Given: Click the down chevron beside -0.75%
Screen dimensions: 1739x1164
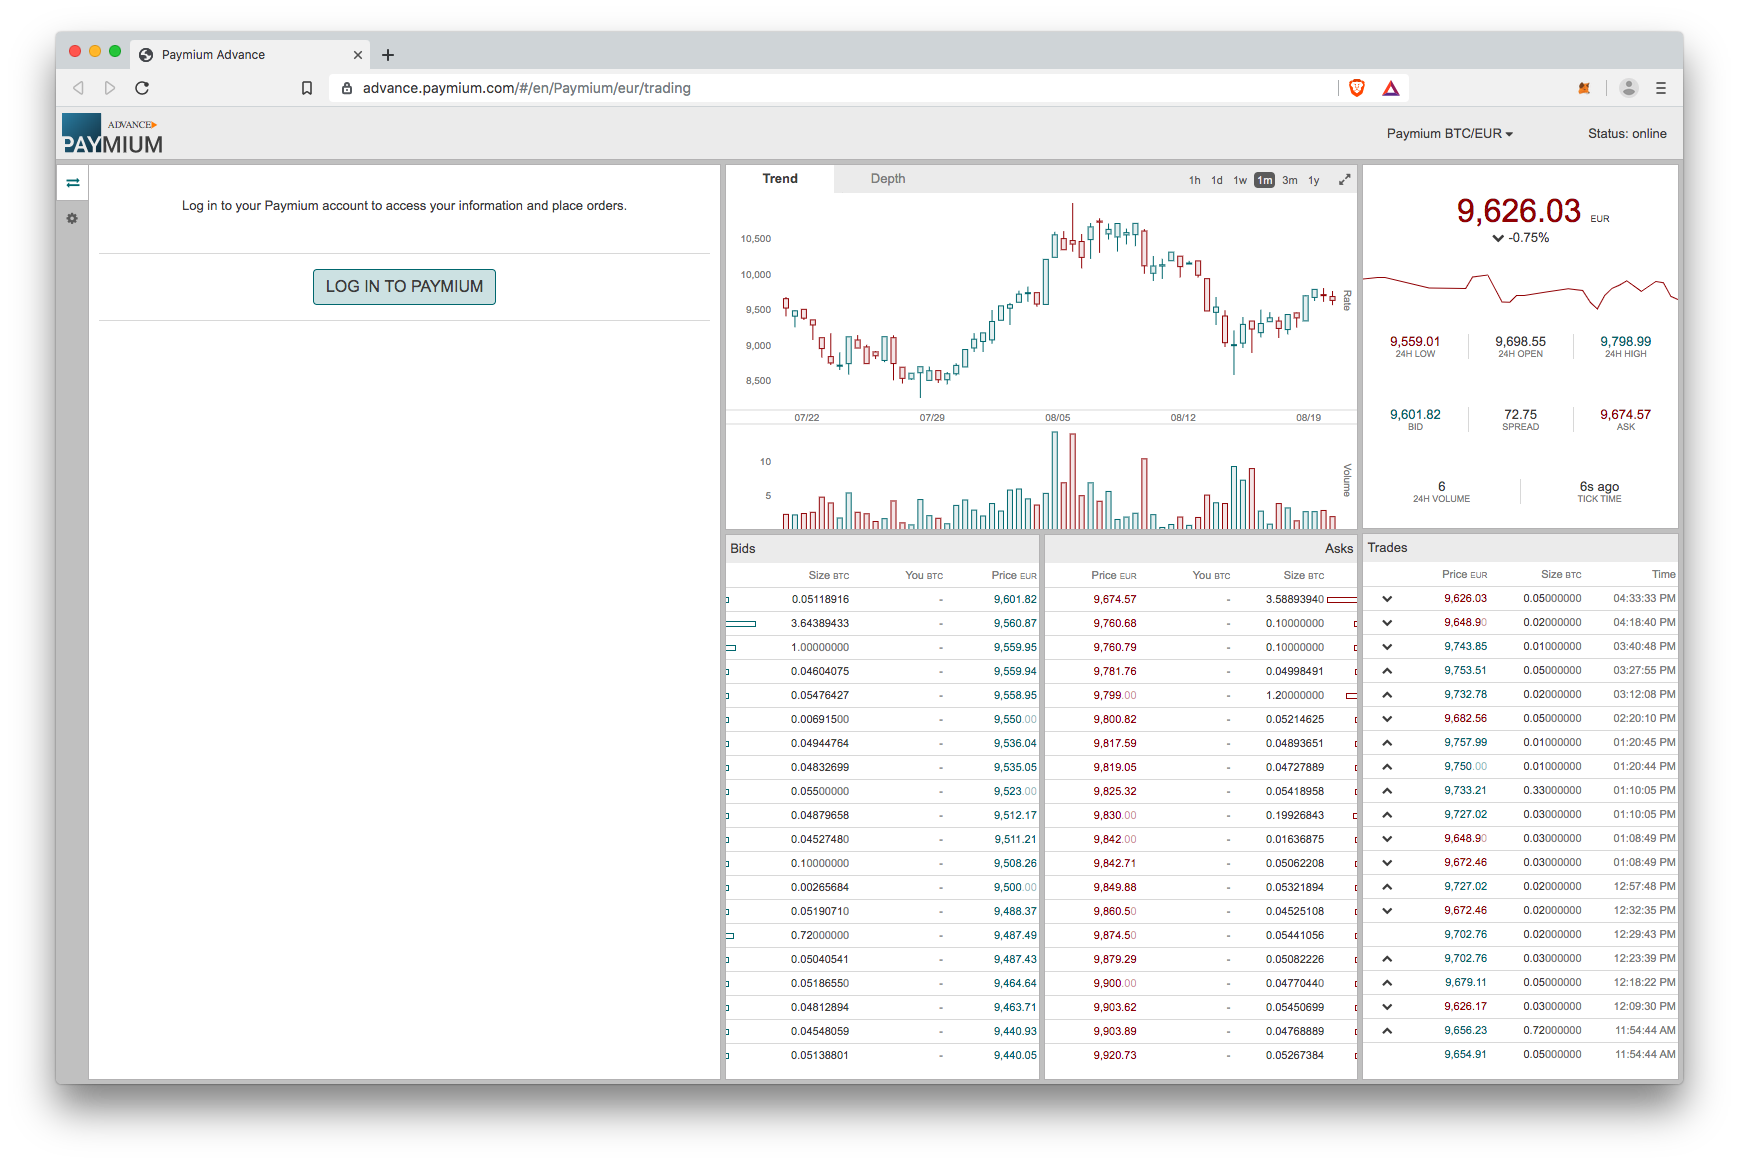Looking at the screenshot, I should tap(1498, 238).
